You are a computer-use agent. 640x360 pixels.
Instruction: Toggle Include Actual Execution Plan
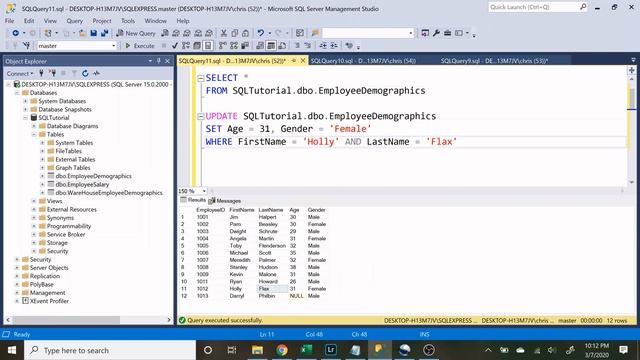[223, 46]
